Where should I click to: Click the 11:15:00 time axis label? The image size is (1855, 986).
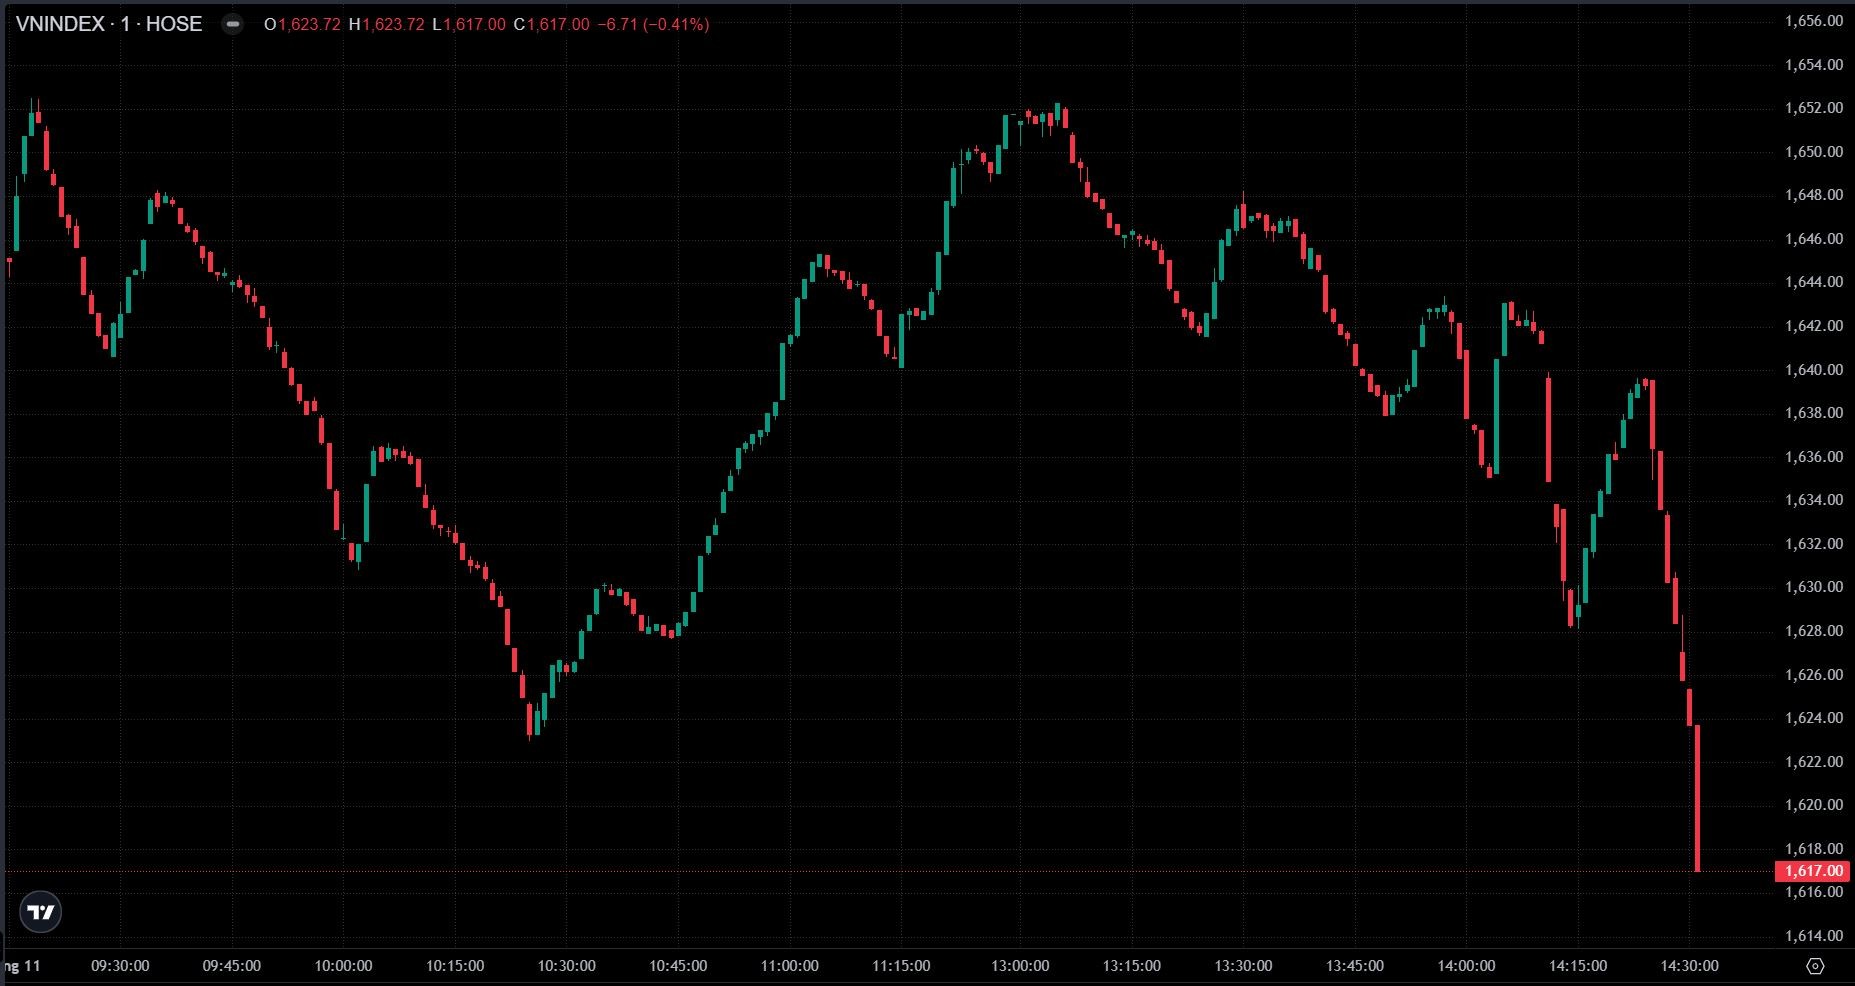click(x=900, y=966)
